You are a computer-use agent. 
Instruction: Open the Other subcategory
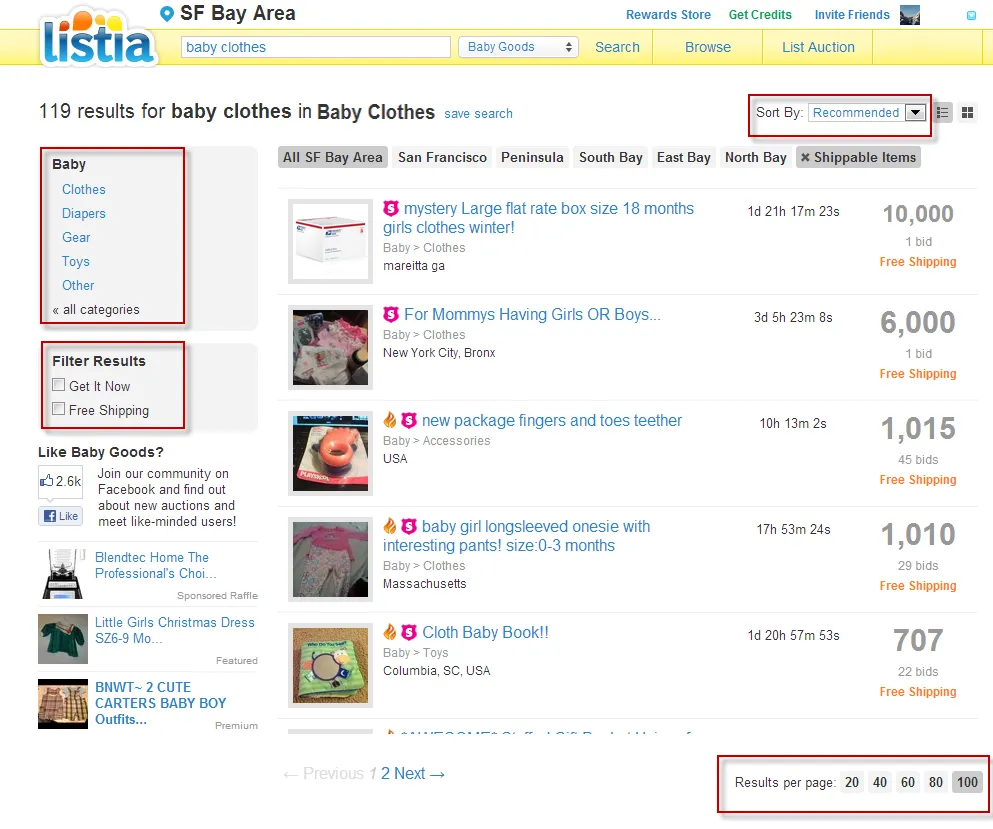[x=78, y=286]
